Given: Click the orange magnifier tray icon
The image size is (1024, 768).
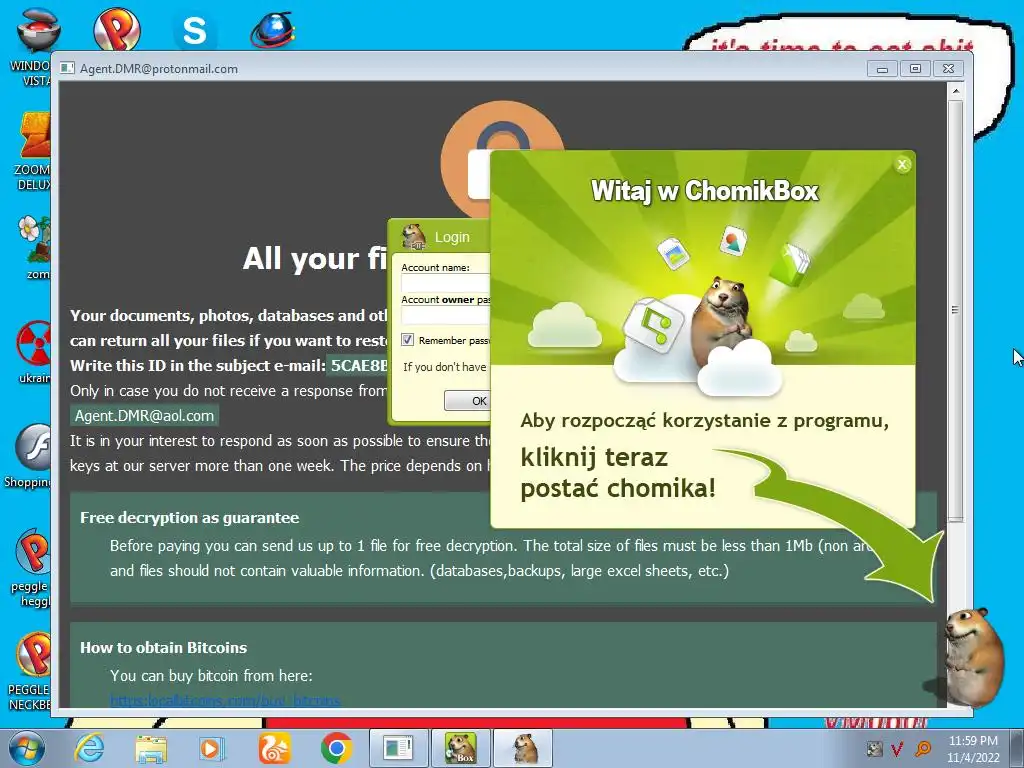Looking at the screenshot, I should [923, 748].
